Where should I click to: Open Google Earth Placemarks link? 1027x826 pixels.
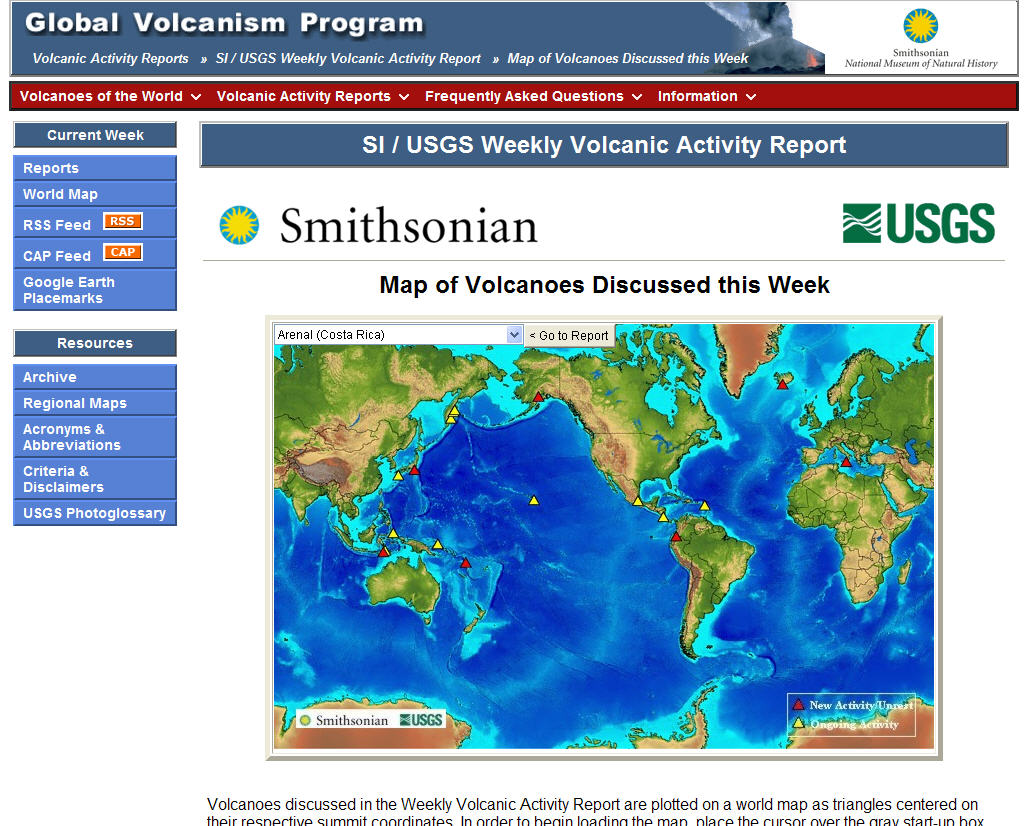(x=95, y=290)
